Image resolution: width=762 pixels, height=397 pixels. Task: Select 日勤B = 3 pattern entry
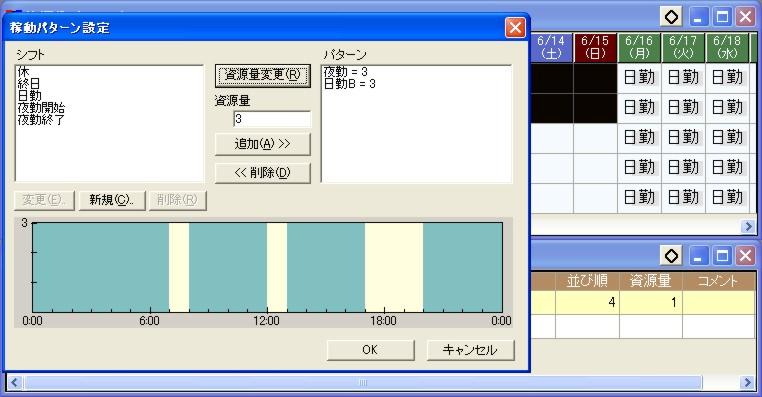coord(350,84)
